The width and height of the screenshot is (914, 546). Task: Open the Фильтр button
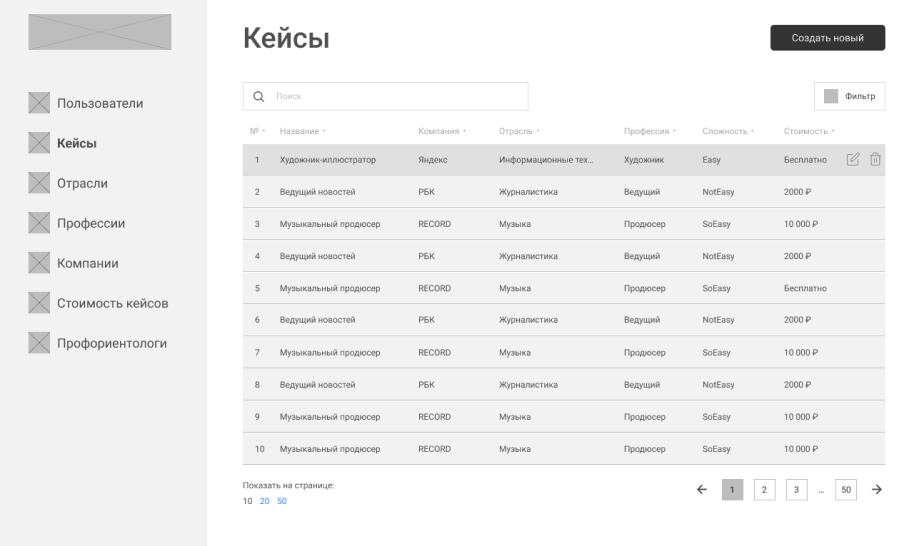click(x=849, y=96)
